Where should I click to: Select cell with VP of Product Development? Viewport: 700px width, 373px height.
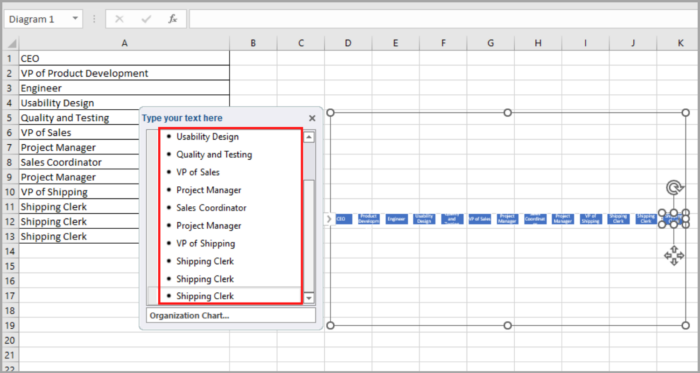[x=124, y=73]
